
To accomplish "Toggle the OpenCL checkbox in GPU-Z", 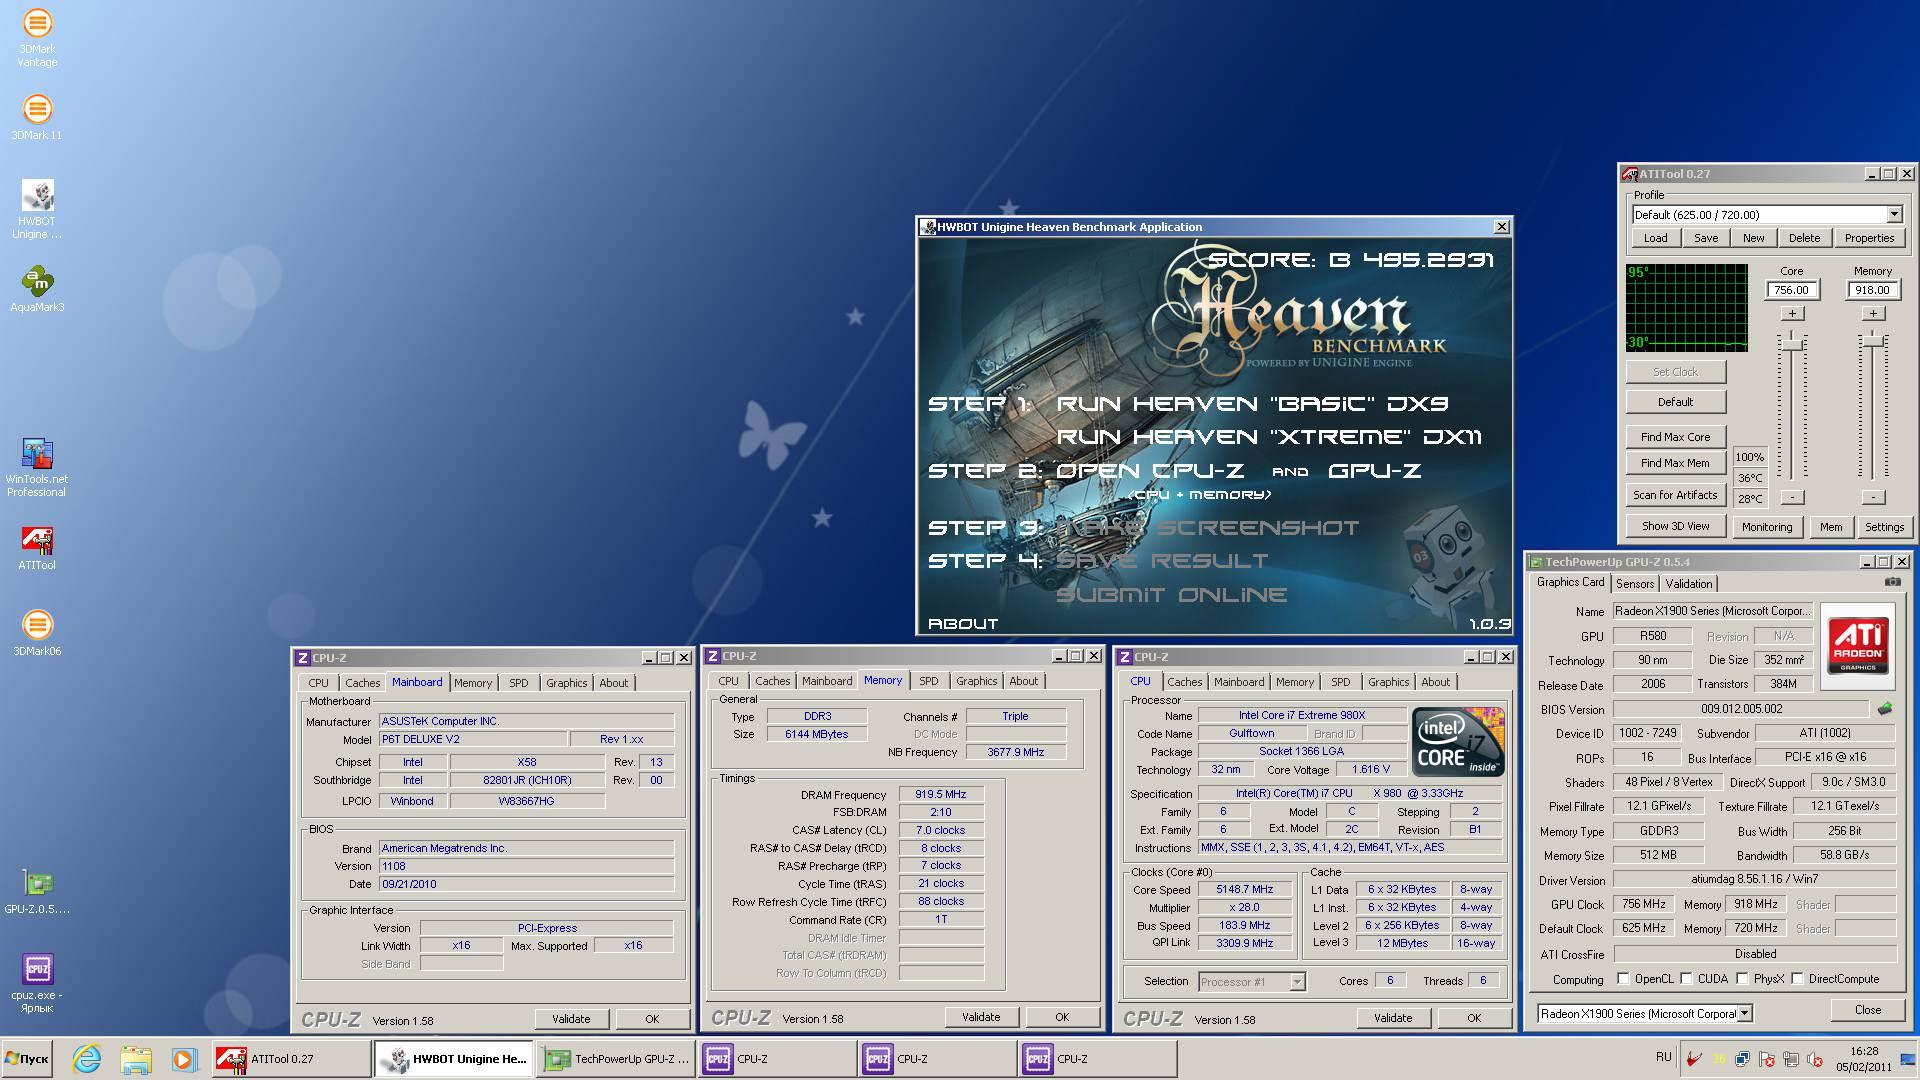I will 1623,979.
